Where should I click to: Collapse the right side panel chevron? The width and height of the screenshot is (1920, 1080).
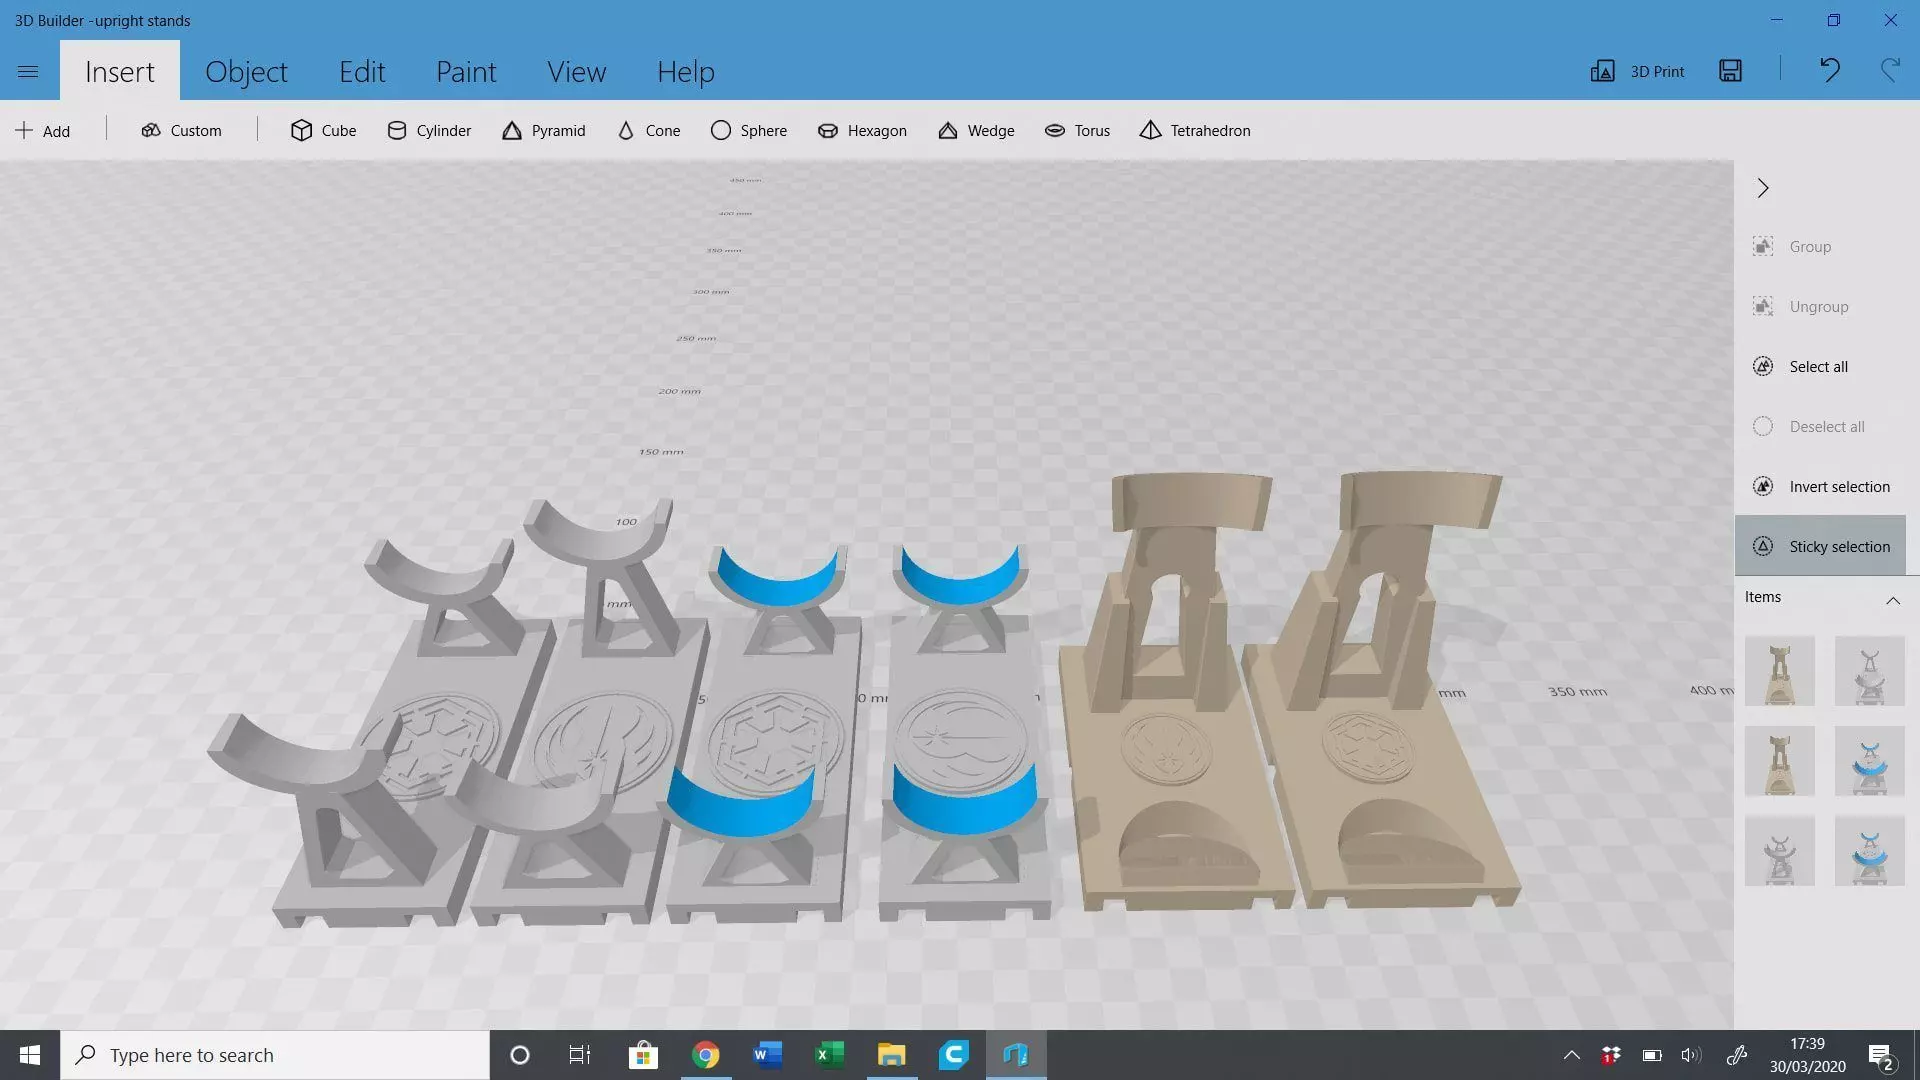[1763, 188]
